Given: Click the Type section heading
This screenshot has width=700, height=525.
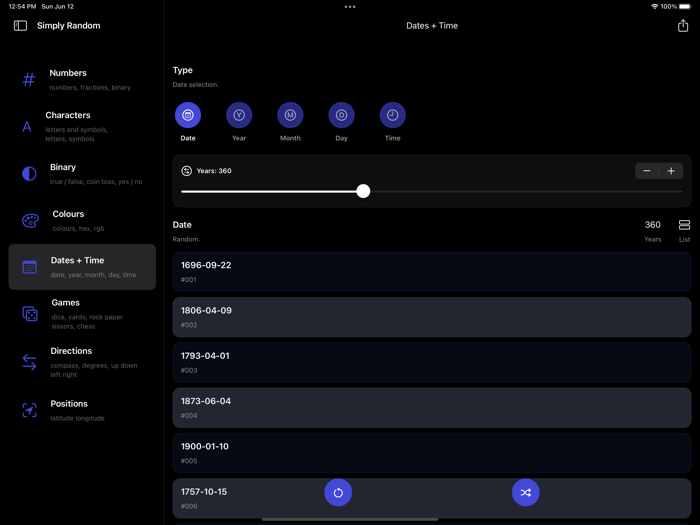Looking at the screenshot, I should 183,70.
